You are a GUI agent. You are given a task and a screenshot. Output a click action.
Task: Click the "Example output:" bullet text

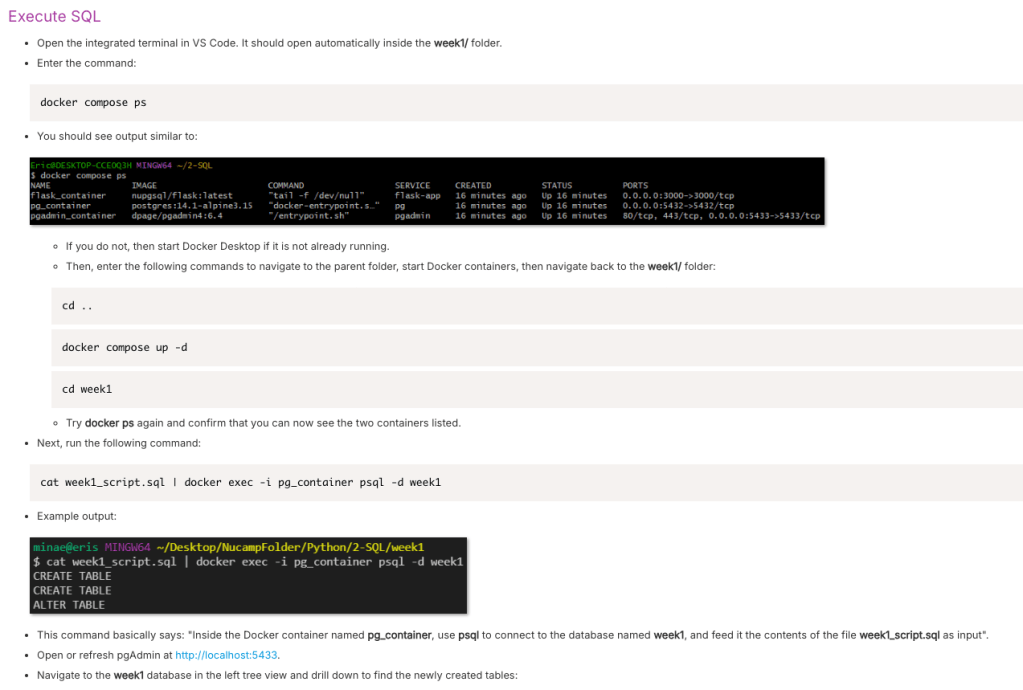[x=77, y=516]
